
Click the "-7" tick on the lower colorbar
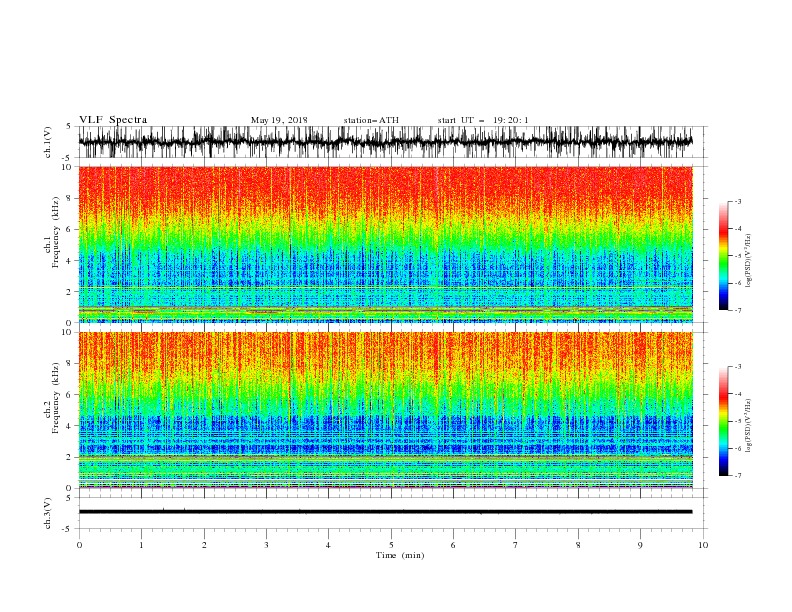(737, 476)
